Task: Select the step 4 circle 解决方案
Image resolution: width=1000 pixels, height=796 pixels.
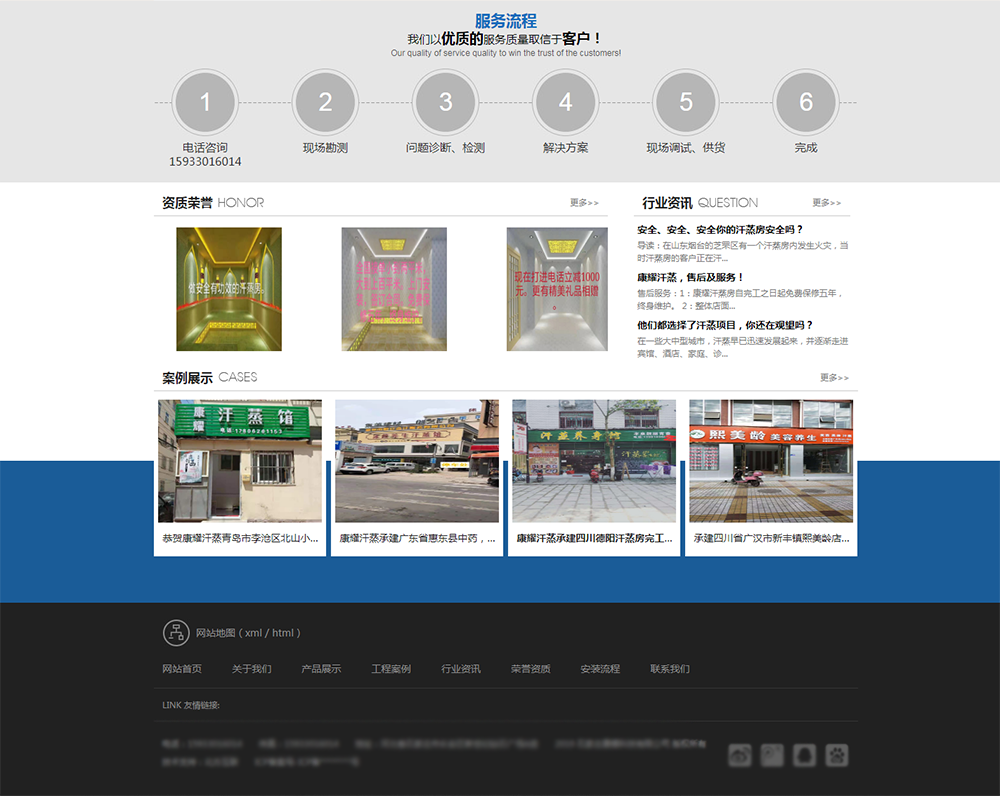Action: coord(565,102)
